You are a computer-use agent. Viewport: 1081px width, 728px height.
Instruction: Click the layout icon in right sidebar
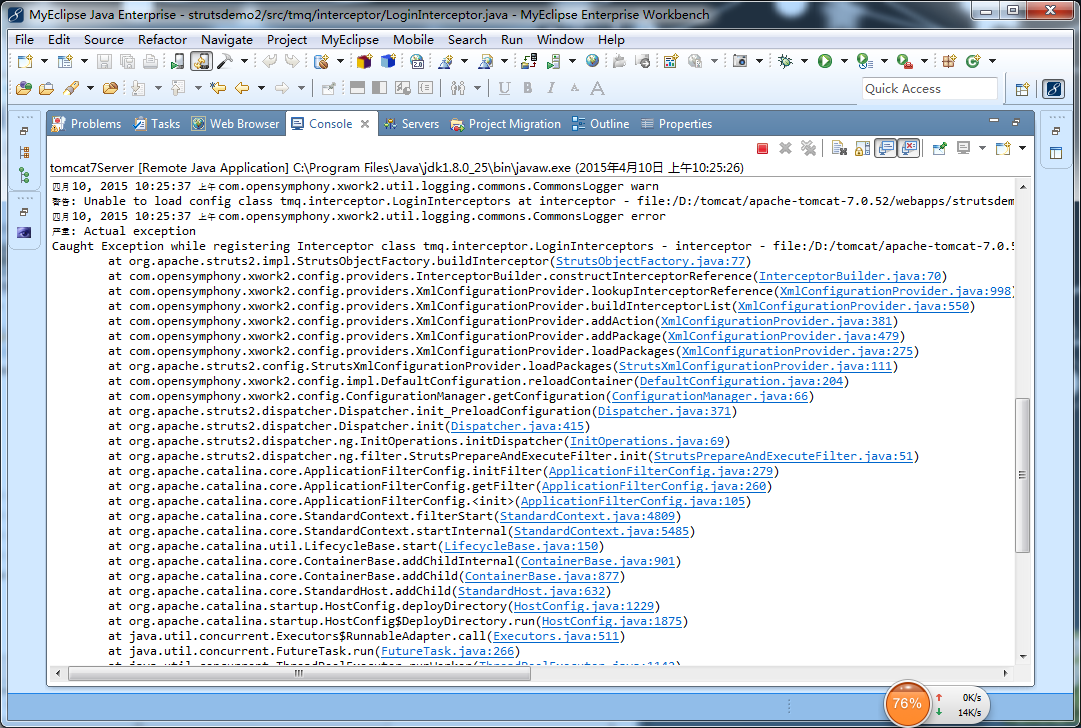[1055, 153]
